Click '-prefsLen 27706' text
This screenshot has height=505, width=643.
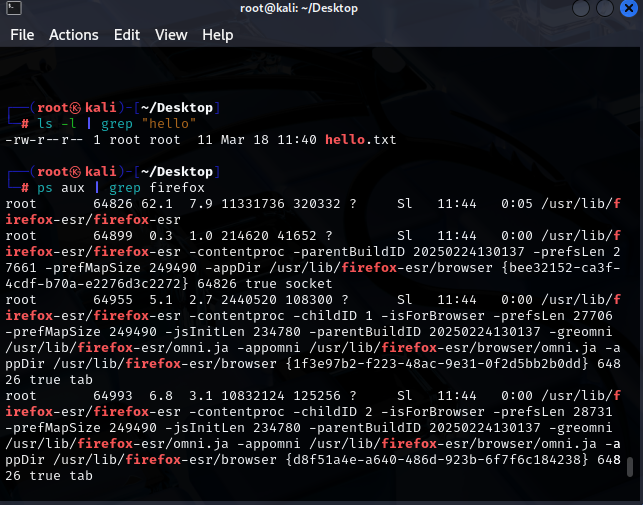click(553, 316)
